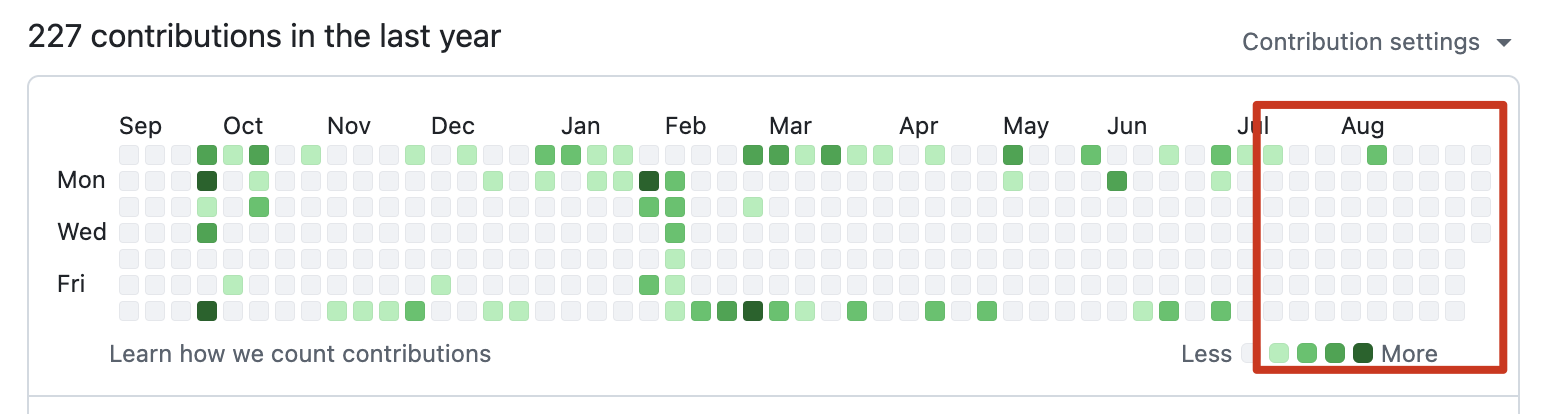Open the Contribution settings dropdown
This screenshot has width=1542, height=414.
pos(1377,42)
